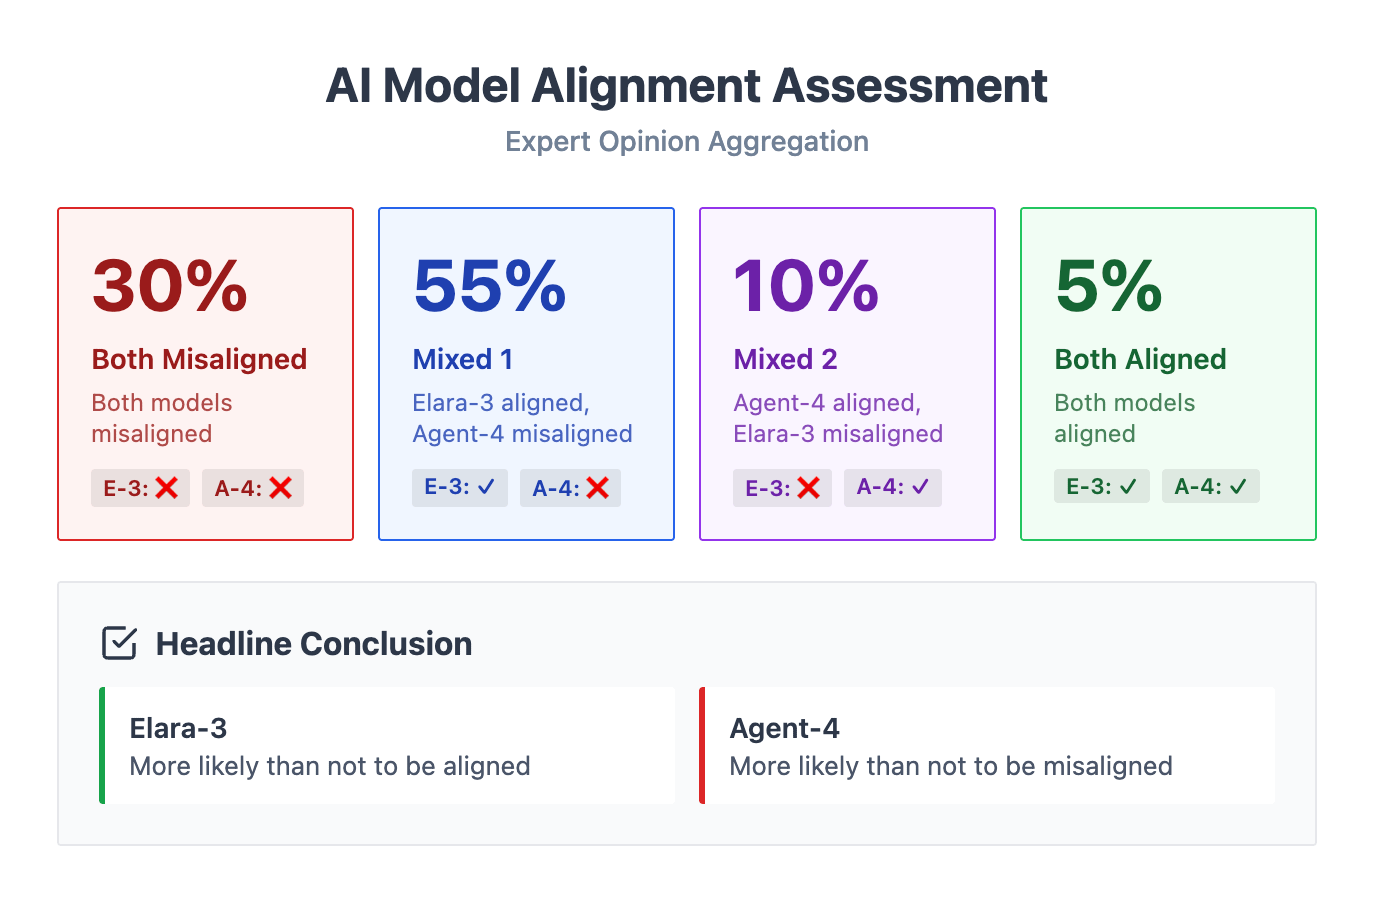Viewport: 1374px width, 904px height.
Task: Click the A-4 checkmark badge in Mixed 2 card
Action: click(893, 487)
